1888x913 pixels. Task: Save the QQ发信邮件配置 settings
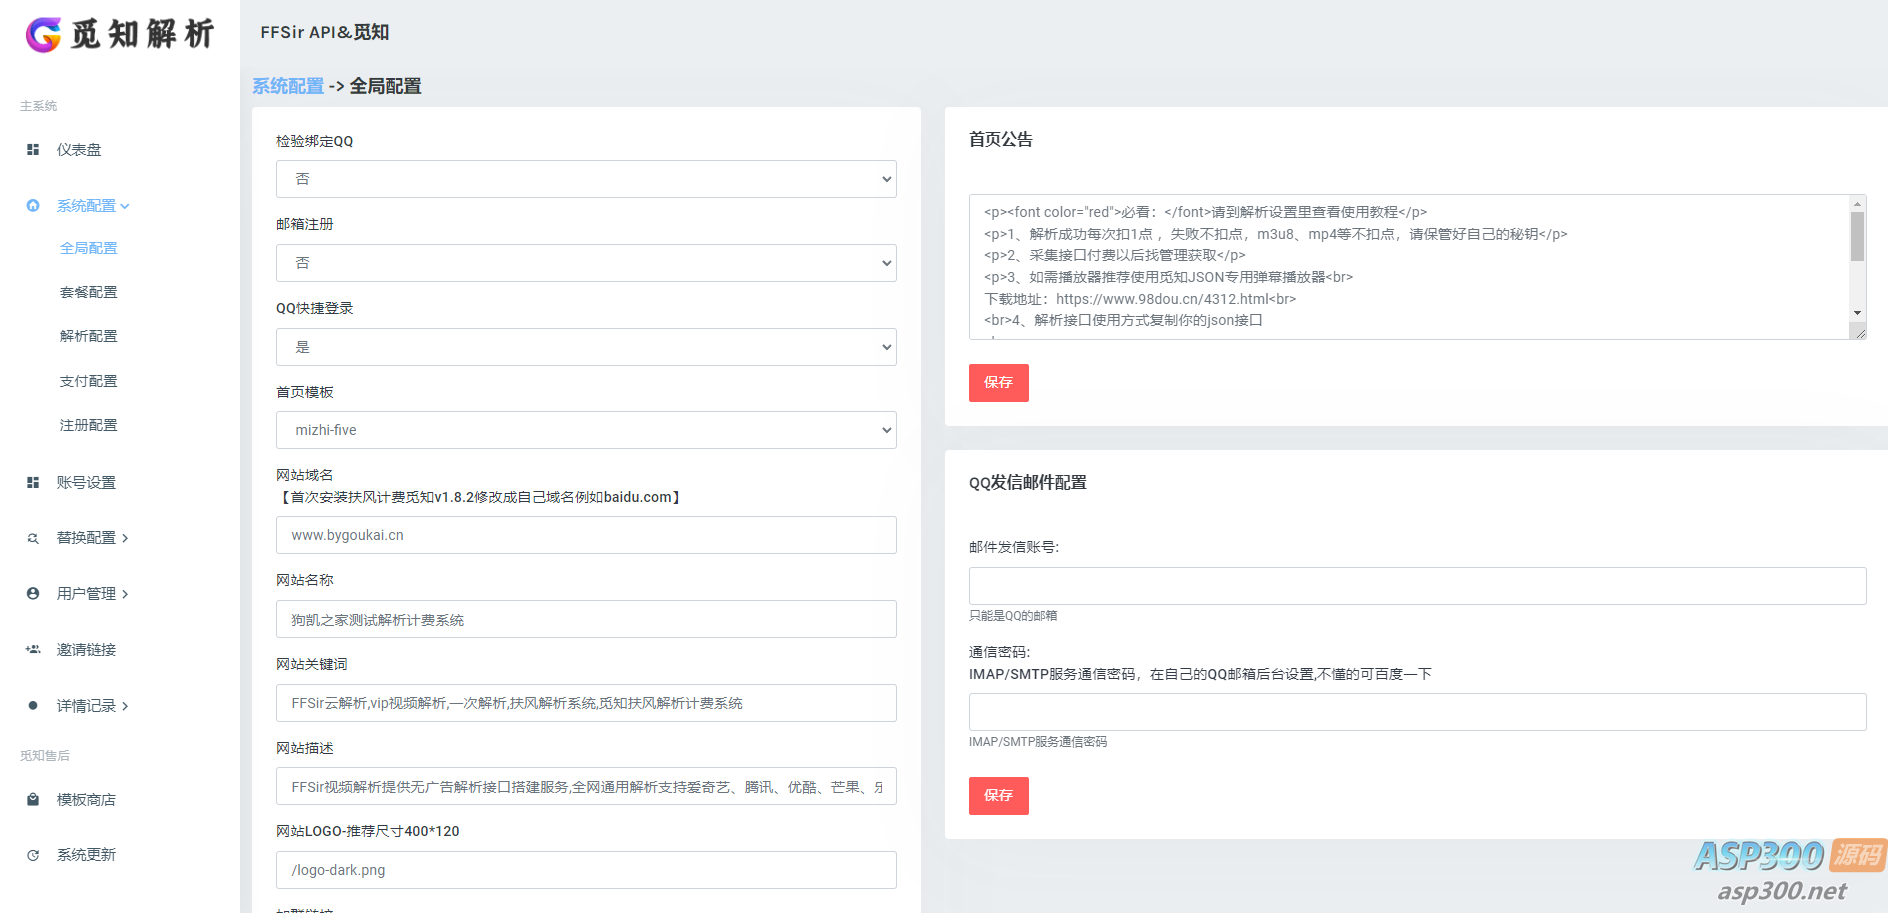pyautogui.click(x=999, y=796)
